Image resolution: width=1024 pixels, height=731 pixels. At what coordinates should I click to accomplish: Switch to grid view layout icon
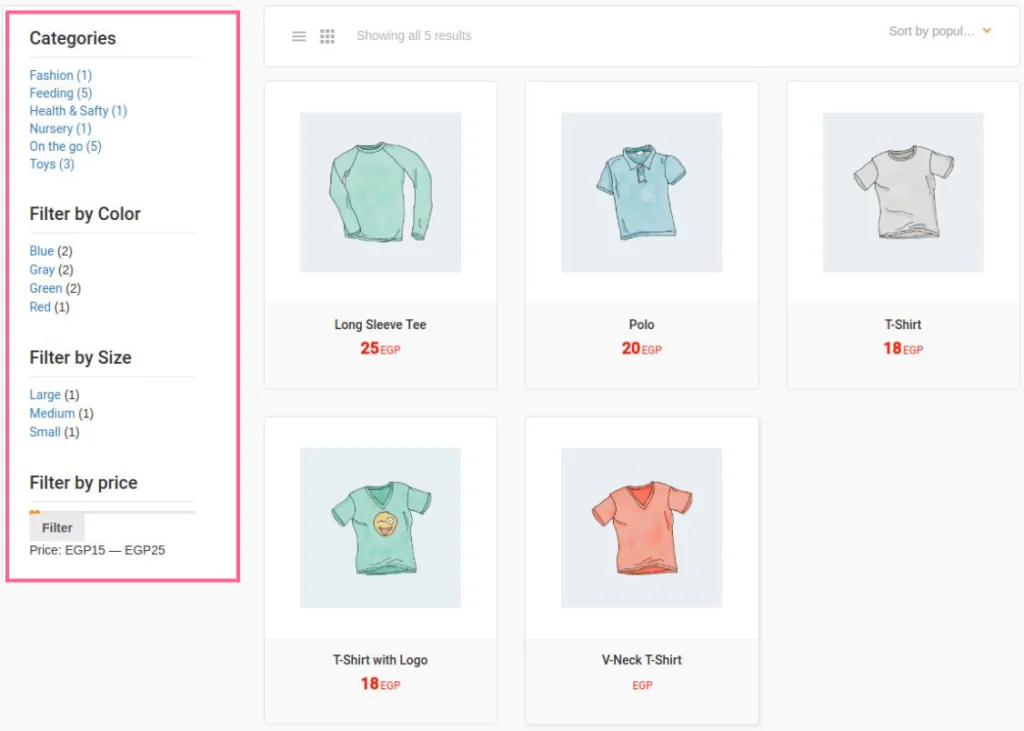(x=327, y=37)
